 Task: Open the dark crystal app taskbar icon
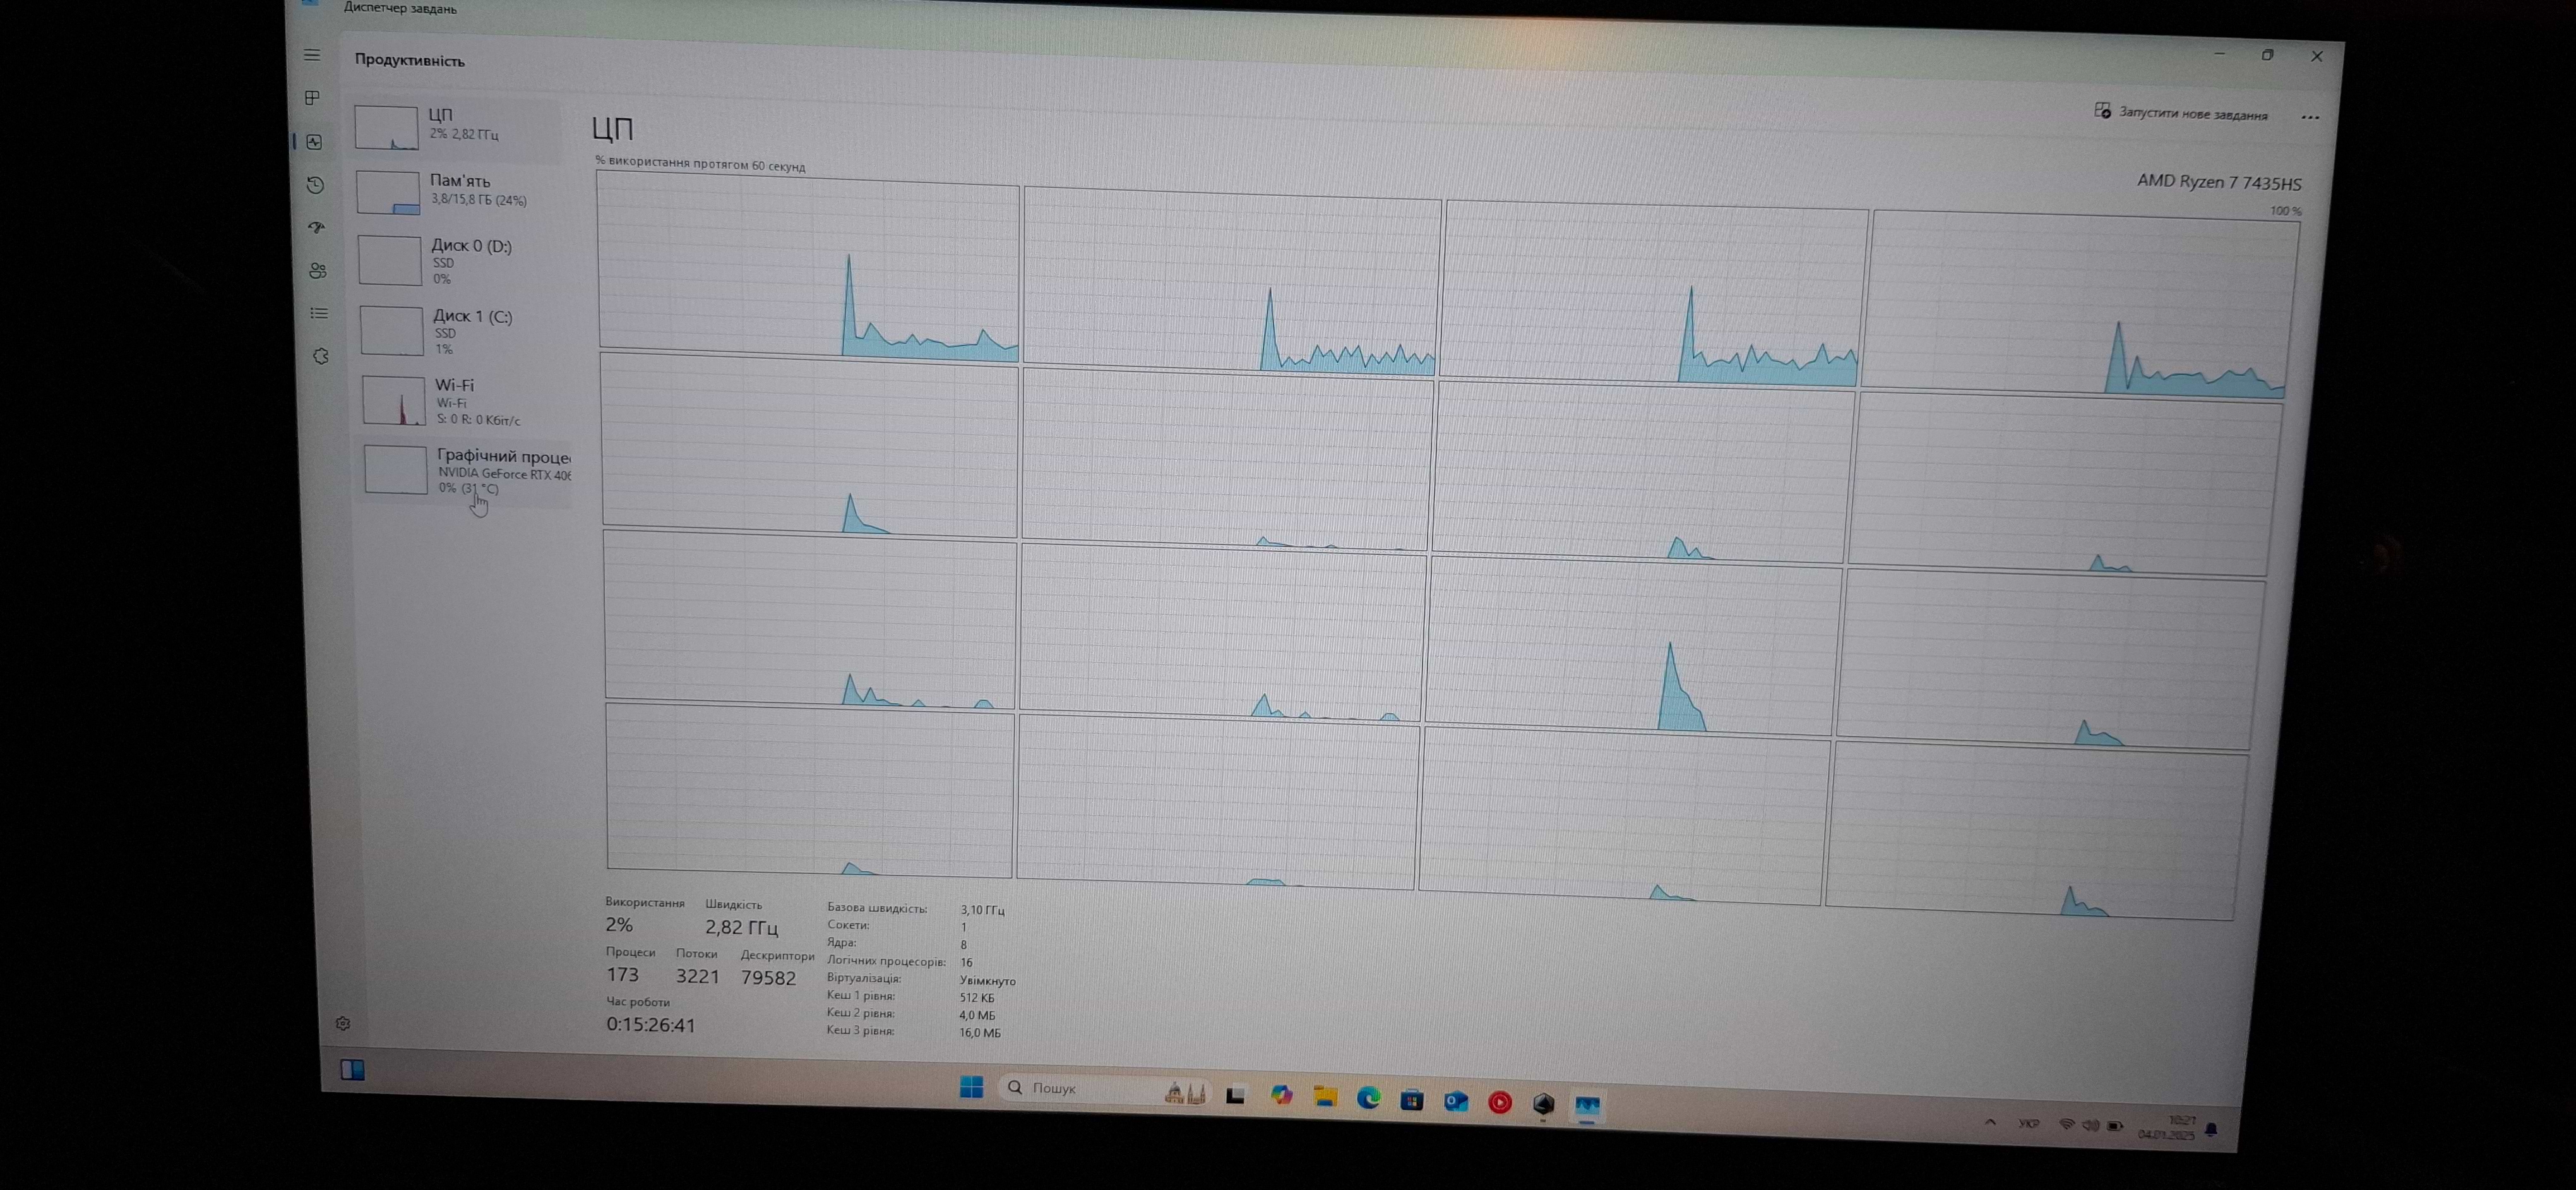[1544, 1105]
